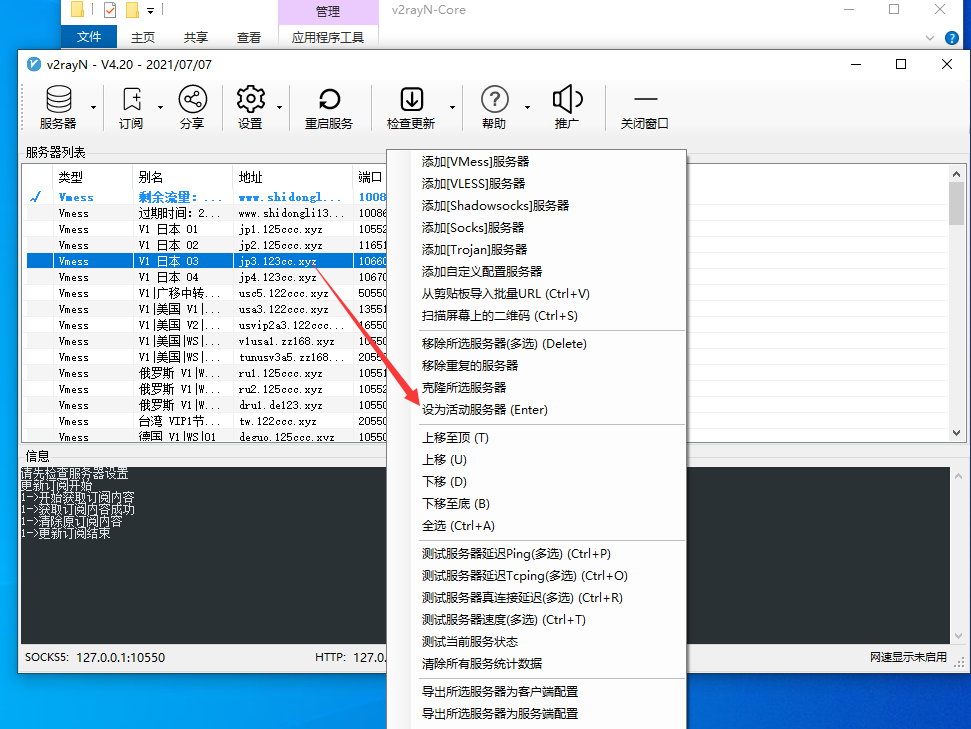Sort by the 别名 column header

(182, 177)
